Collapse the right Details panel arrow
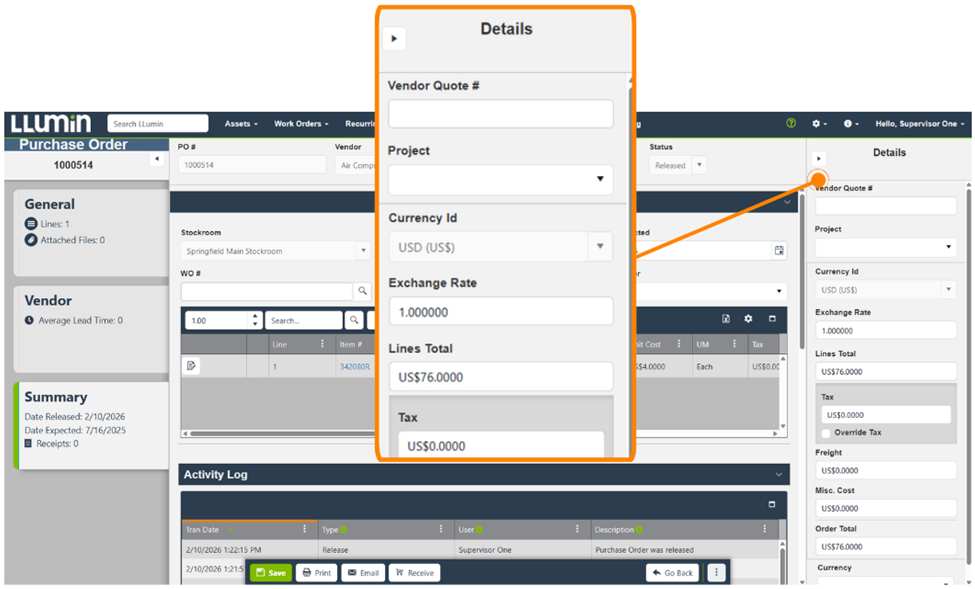 coord(819,159)
